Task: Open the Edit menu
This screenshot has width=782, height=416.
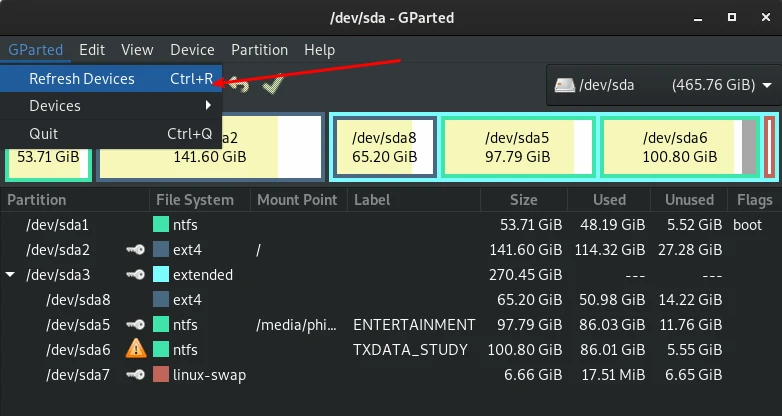Action: tap(92, 50)
